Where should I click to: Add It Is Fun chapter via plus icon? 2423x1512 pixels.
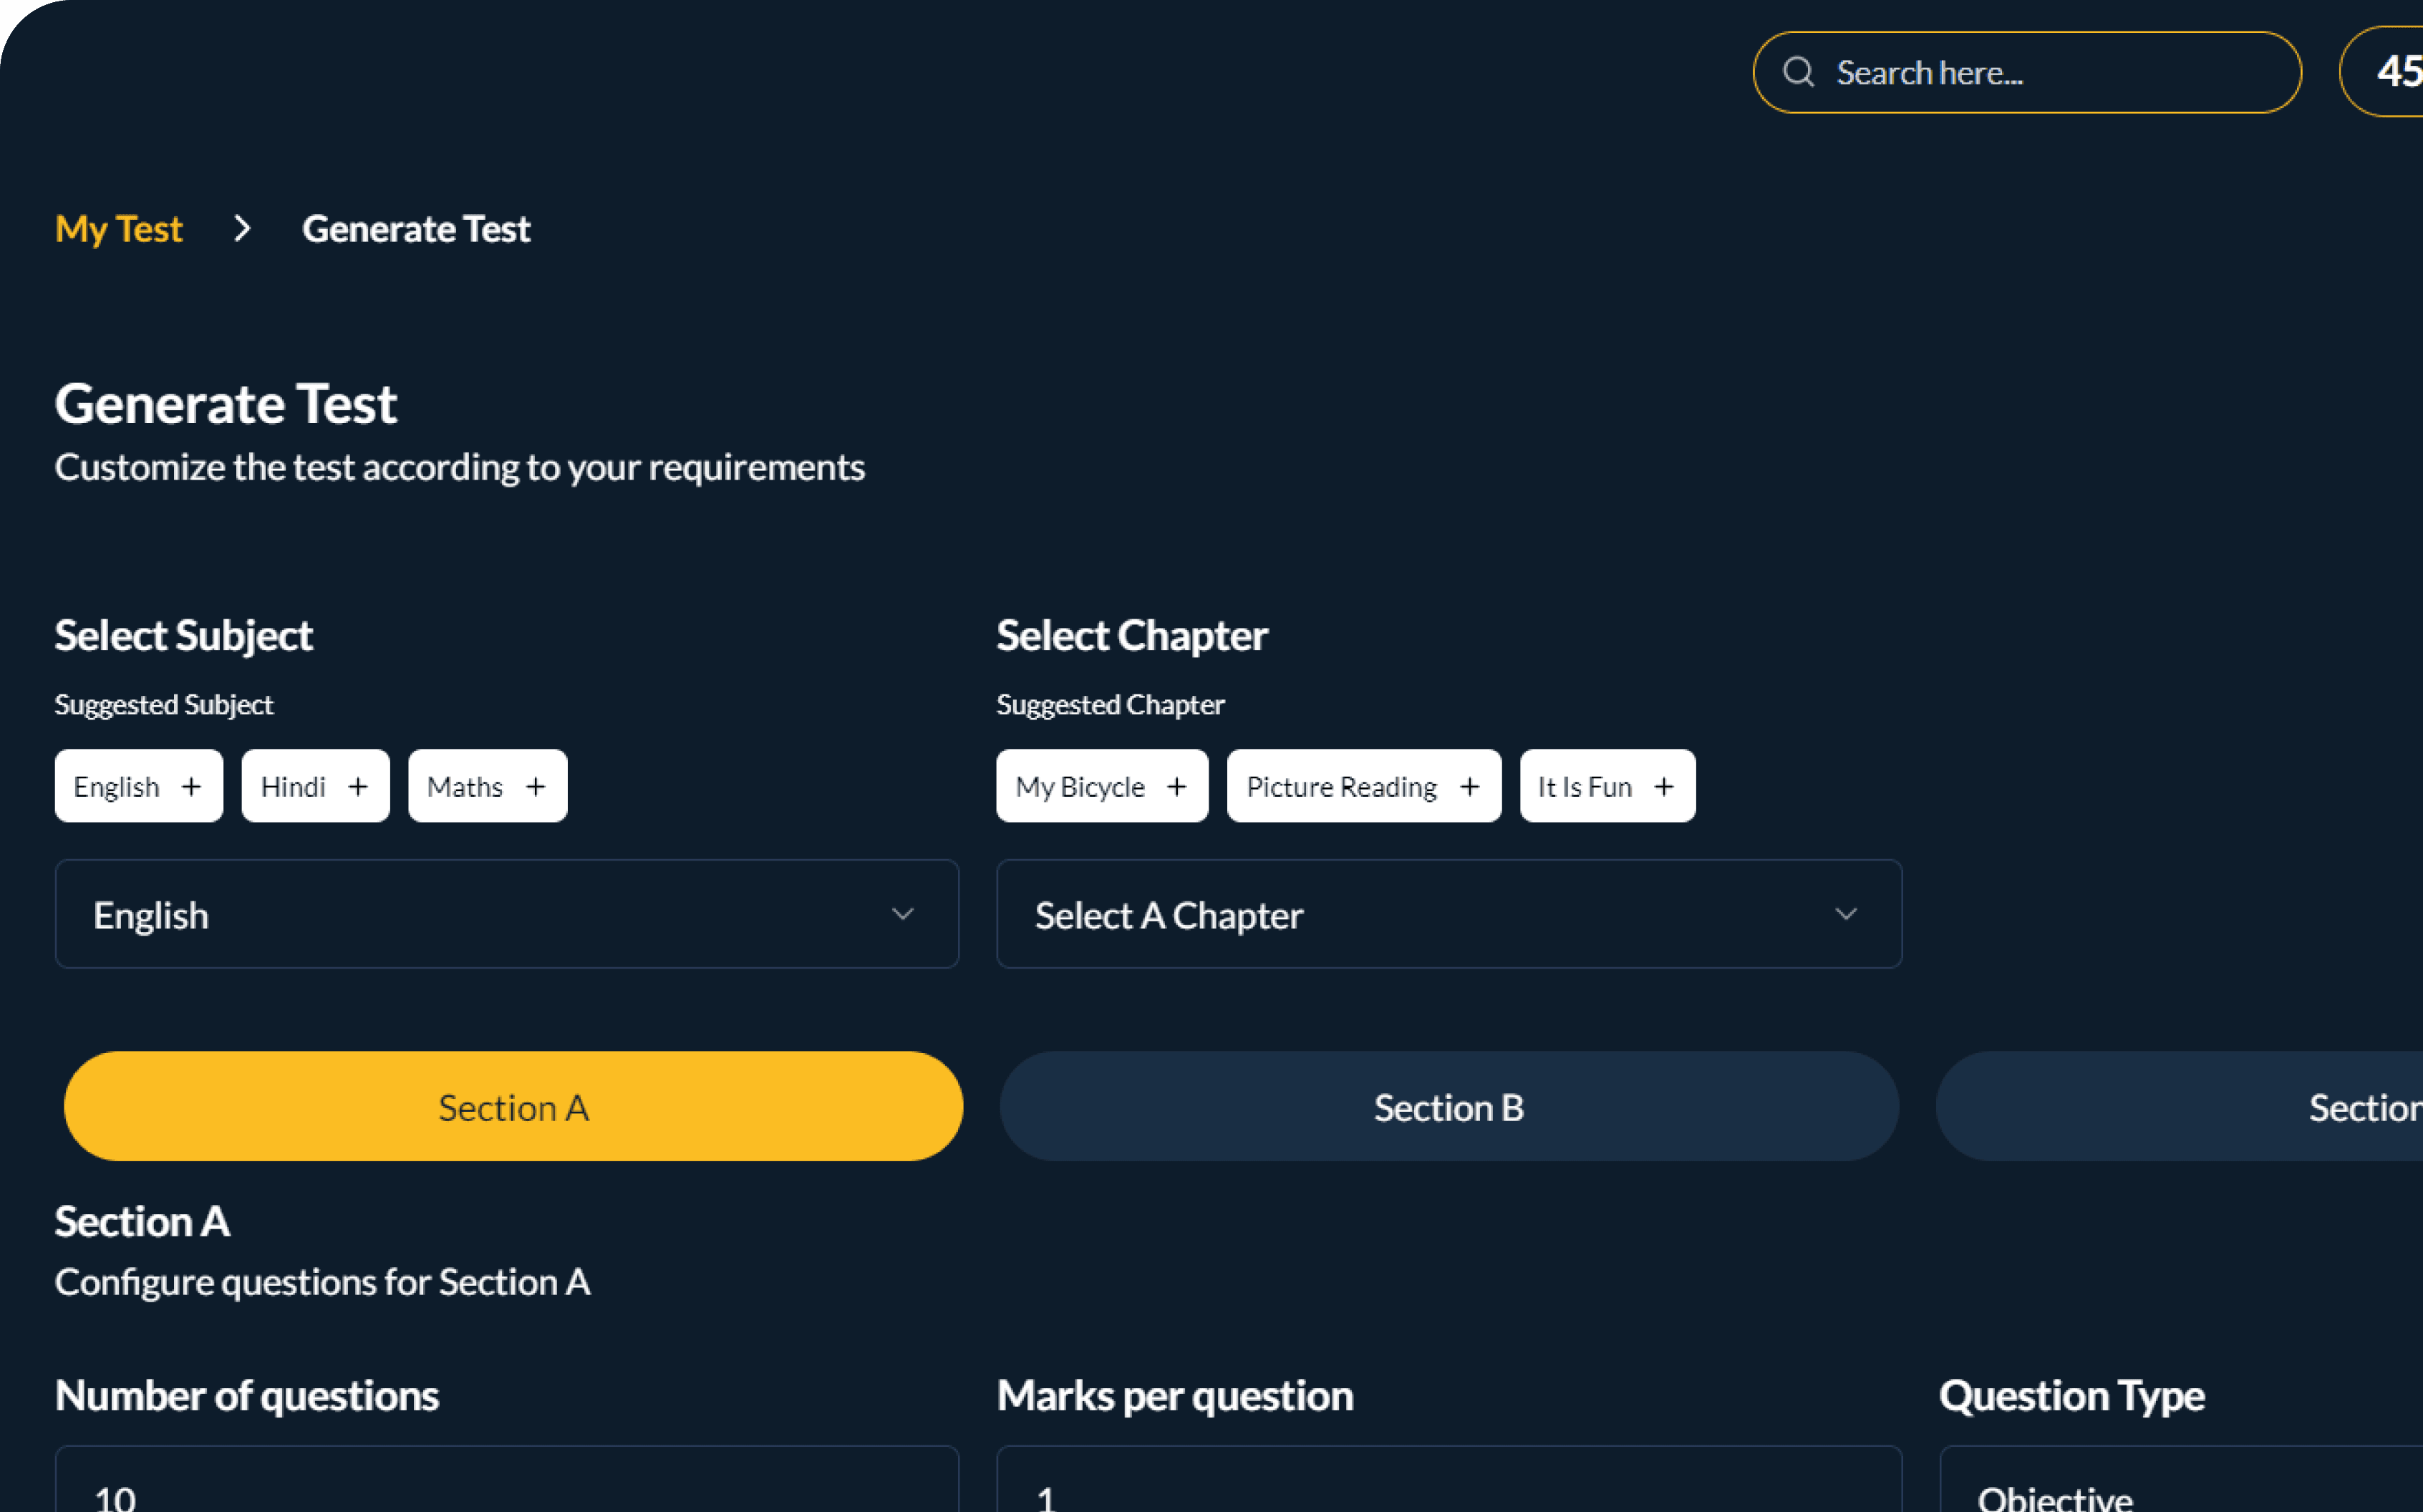1663,787
